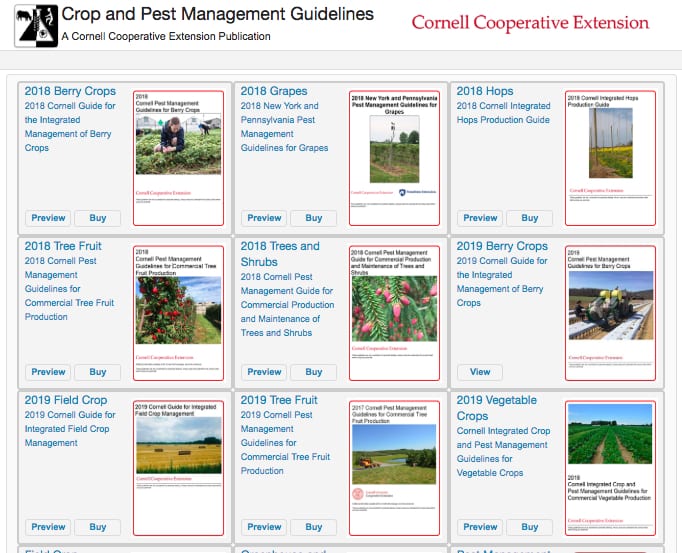Open 2018 Berry Crops cover thumbnail
The height and width of the screenshot is (553, 682).
pos(178,158)
